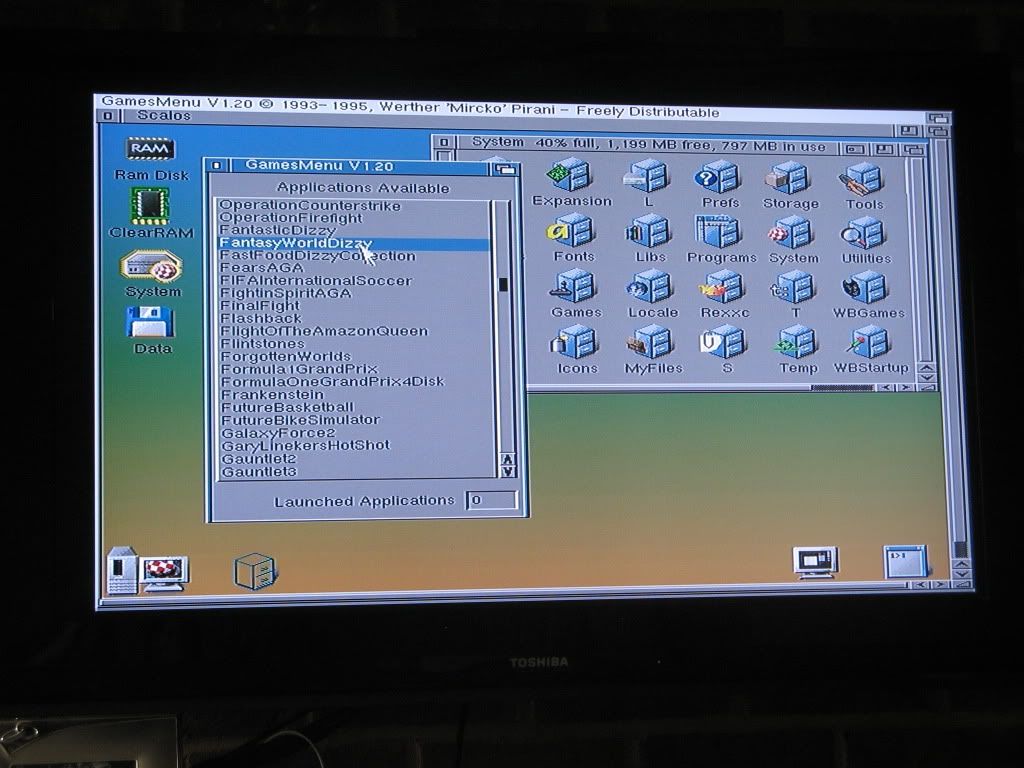1024x768 pixels.
Task: Open the S drawer icon
Action: [x=722, y=344]
